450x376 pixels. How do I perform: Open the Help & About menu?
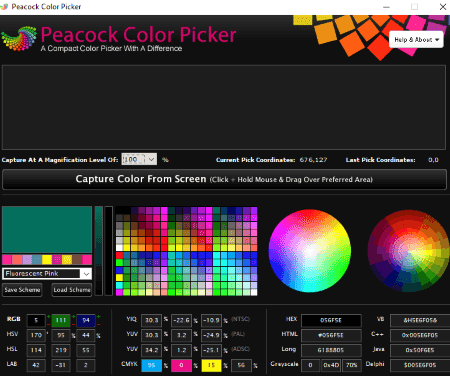click(416, 40)
